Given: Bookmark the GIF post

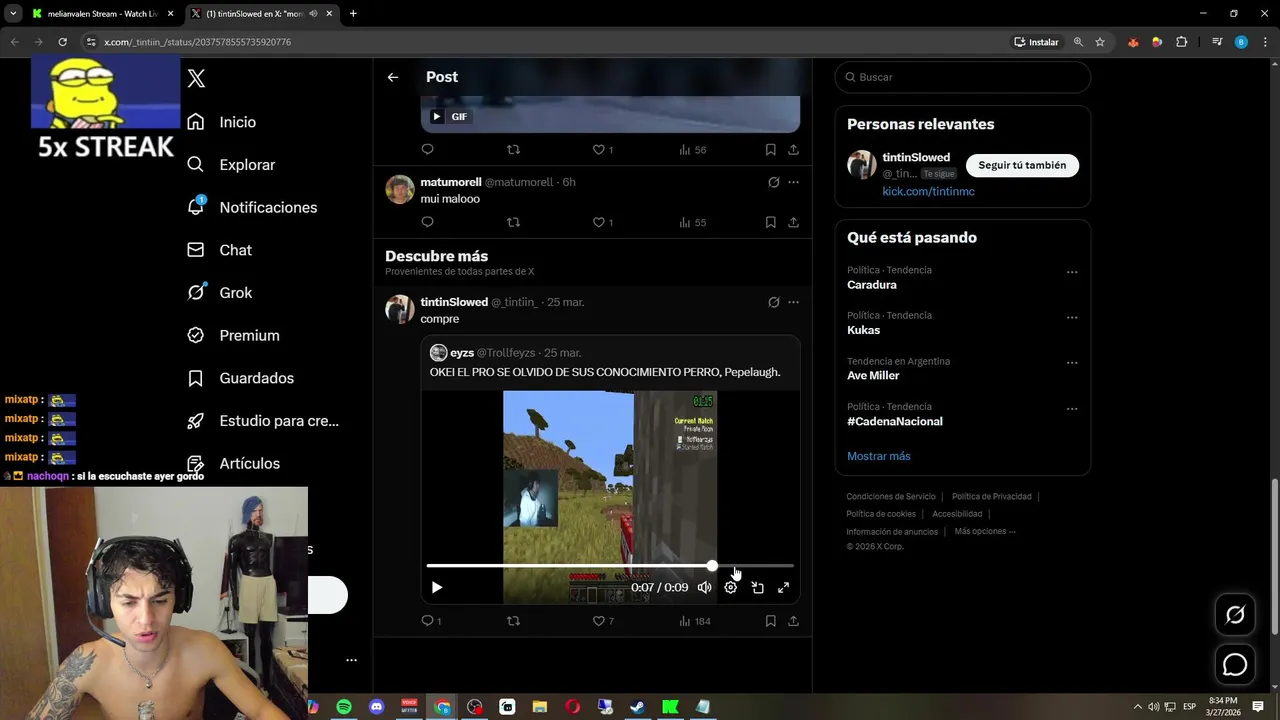Looking at the screenshot, I should click(x=770, y=150).
